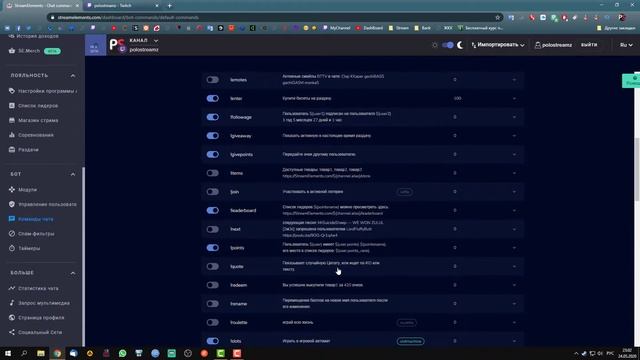Screen dimensions: 640x360
Task: Click the globe icon for profile page
Action: pos(12,318)
